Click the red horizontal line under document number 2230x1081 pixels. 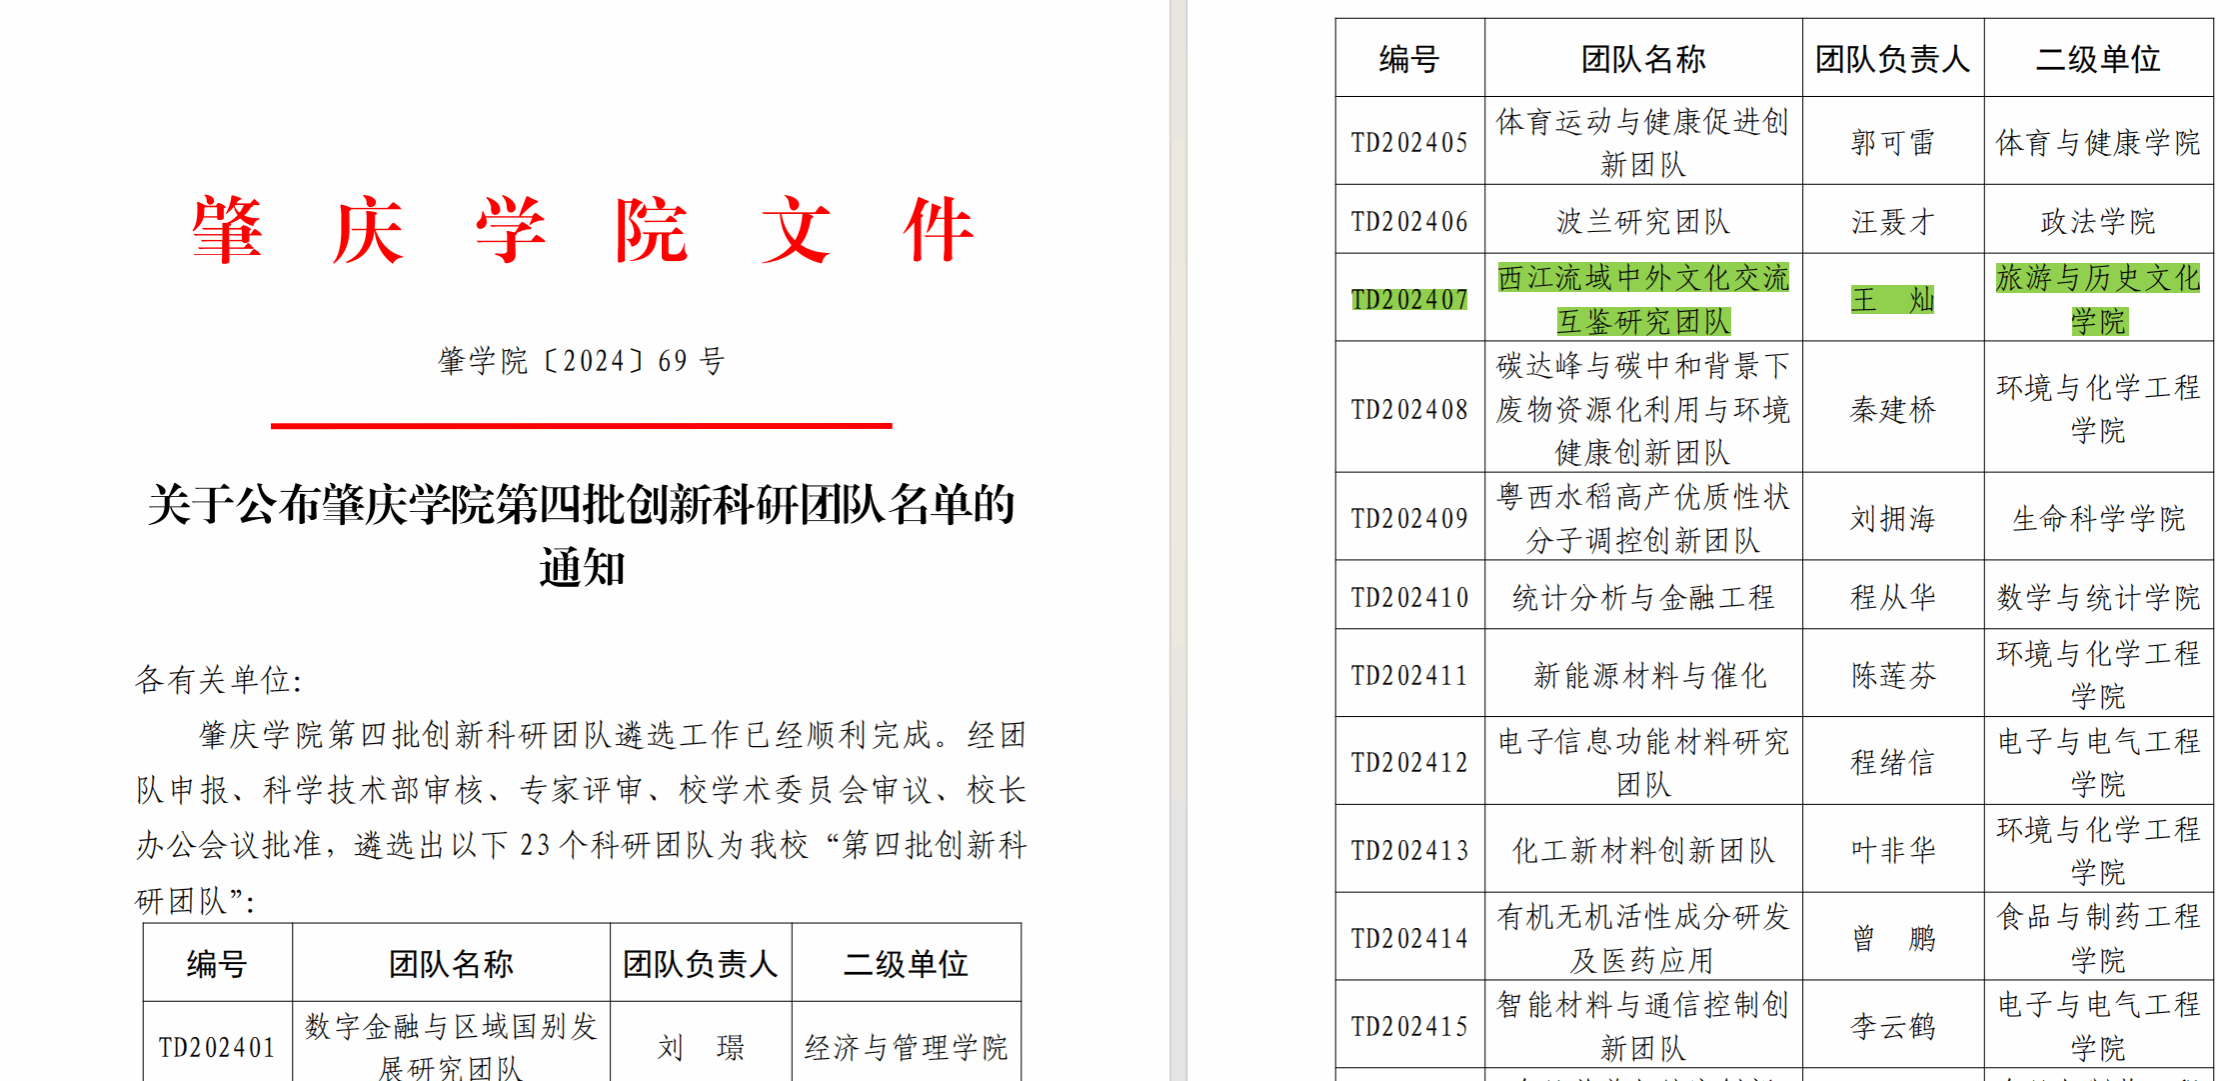click(x=581, y=426)
